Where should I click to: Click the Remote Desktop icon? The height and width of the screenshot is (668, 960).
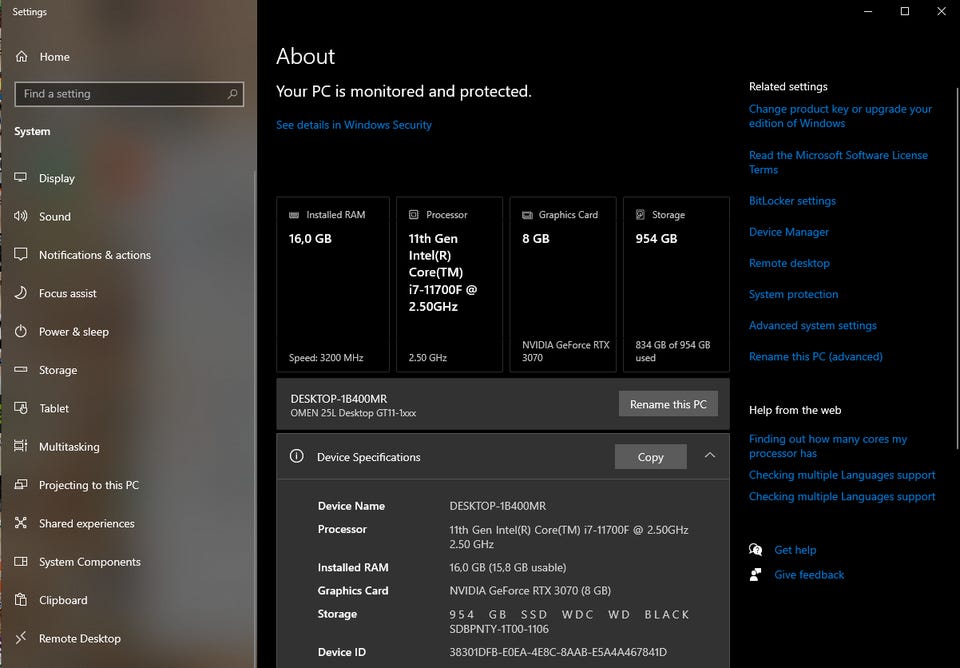(21, 637)
